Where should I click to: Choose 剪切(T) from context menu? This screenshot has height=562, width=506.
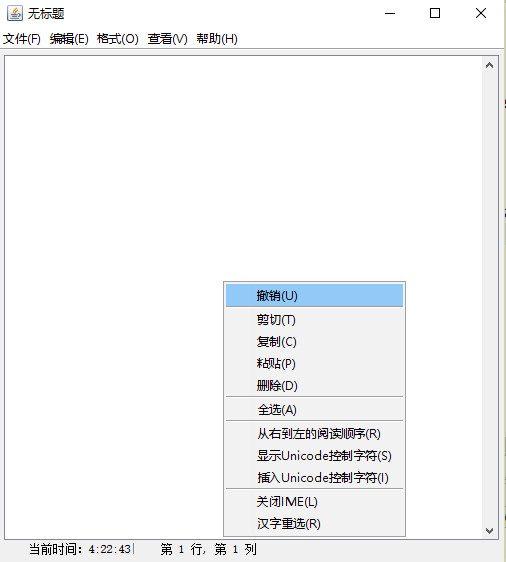pos(314,319)
